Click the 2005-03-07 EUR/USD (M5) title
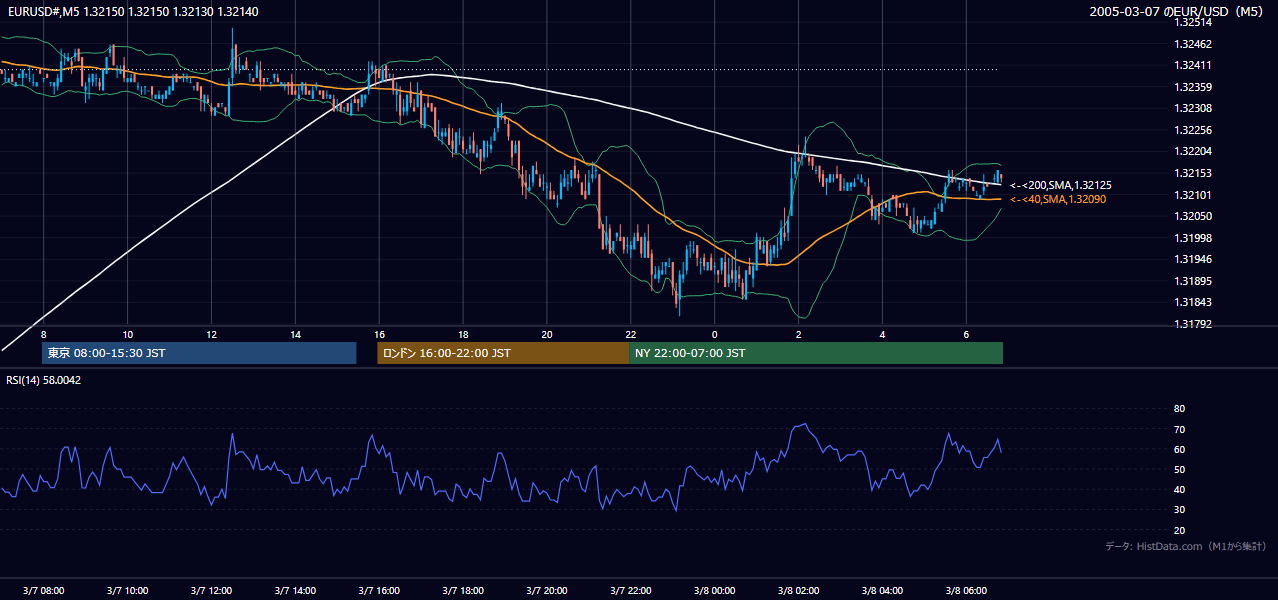This screenshot has height=600, width=1278. point(1176,11)
